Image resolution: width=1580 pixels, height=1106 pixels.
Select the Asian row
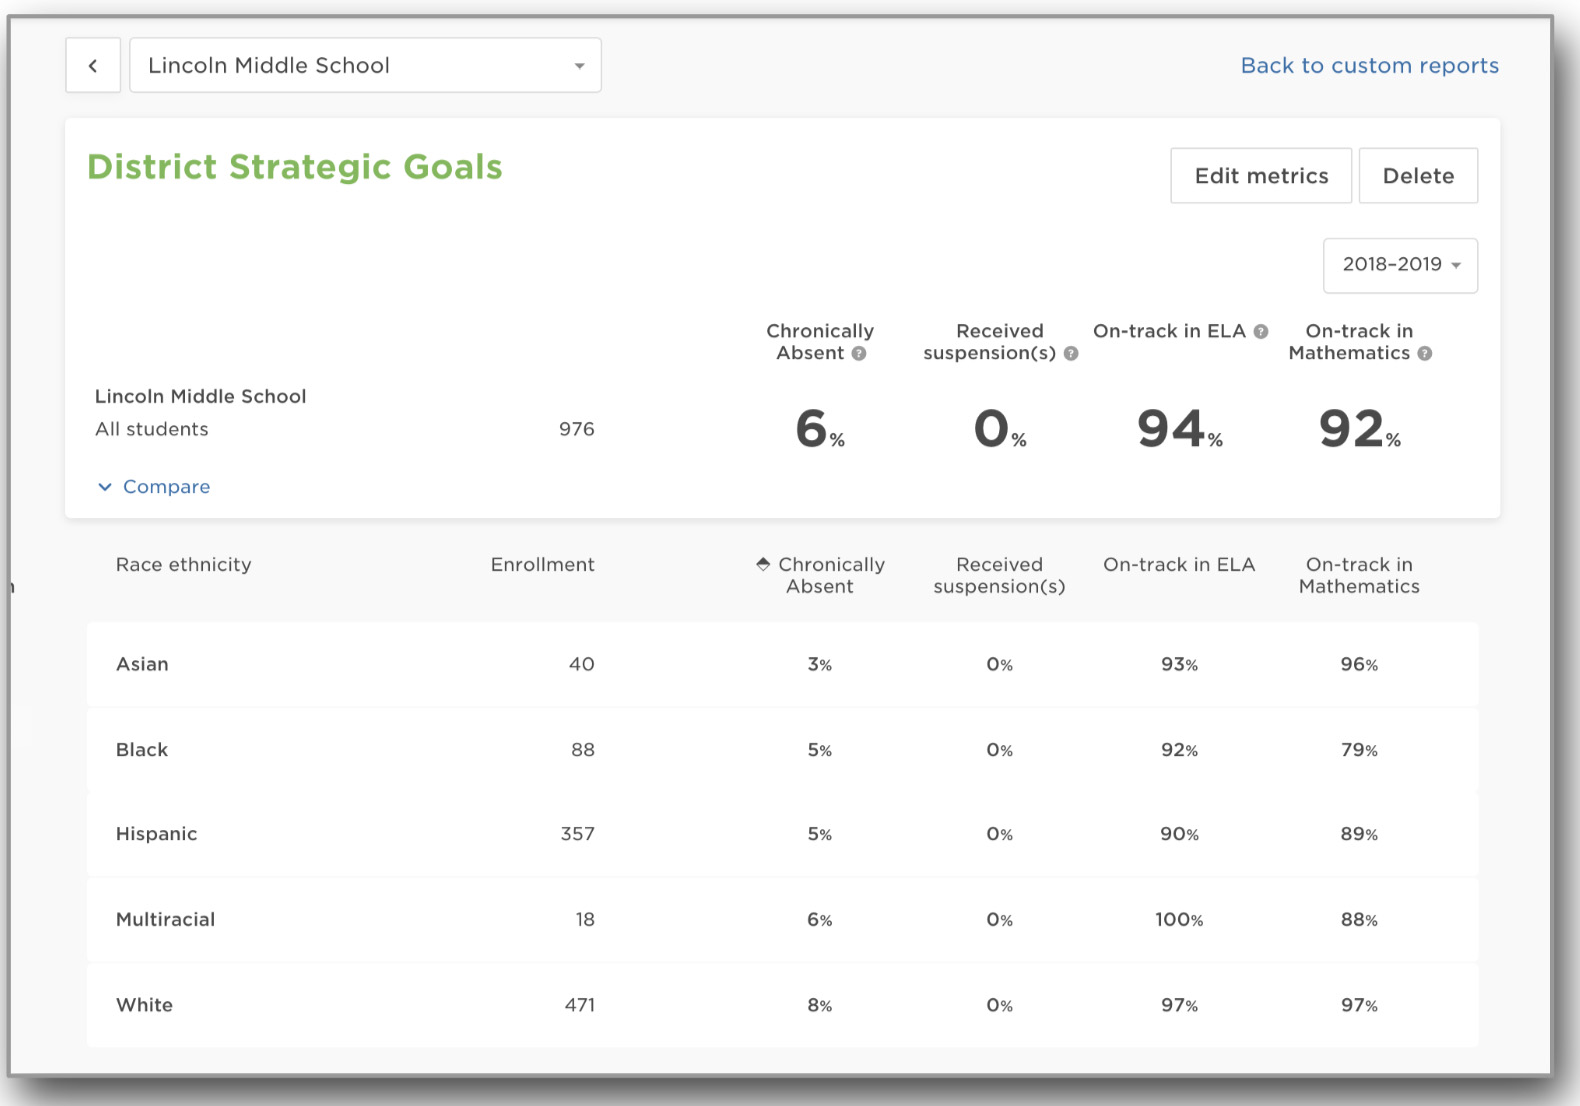click(x=142, y=665)
